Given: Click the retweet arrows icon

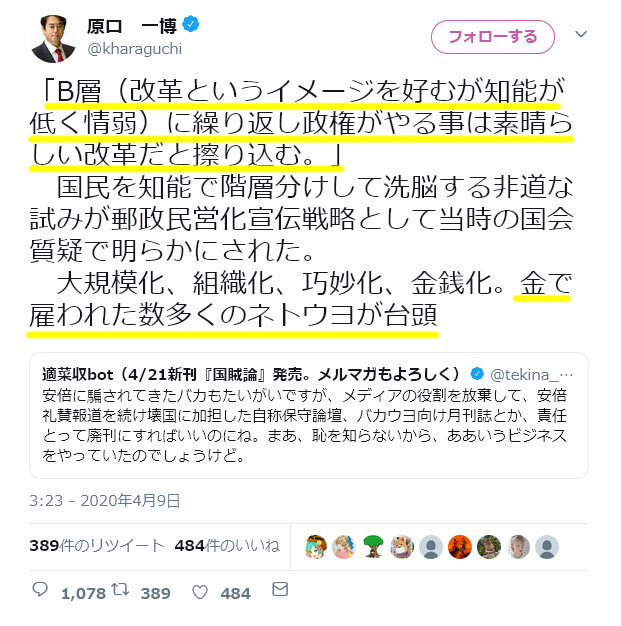Looking at the screenshot, I should 120,589.
